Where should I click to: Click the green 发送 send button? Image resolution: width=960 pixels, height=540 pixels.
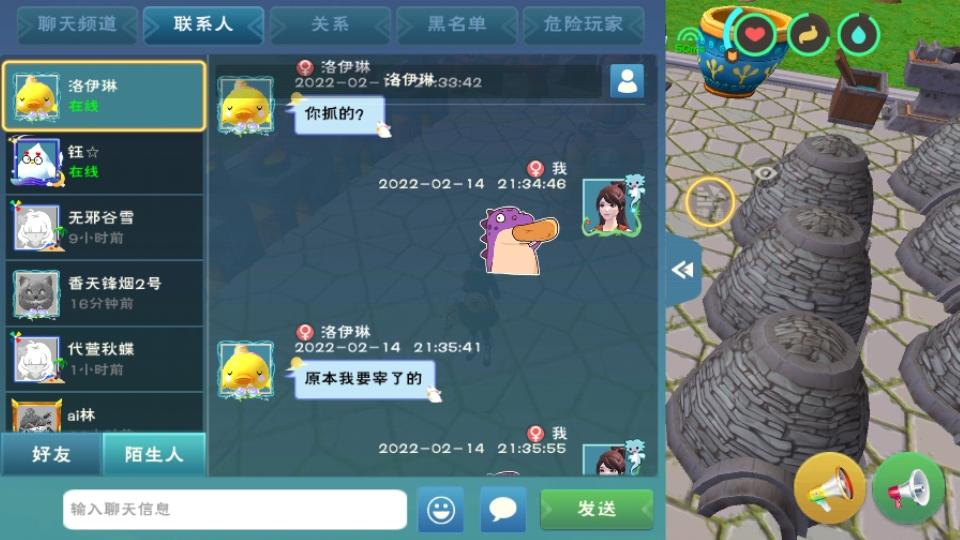coord(597,509)
